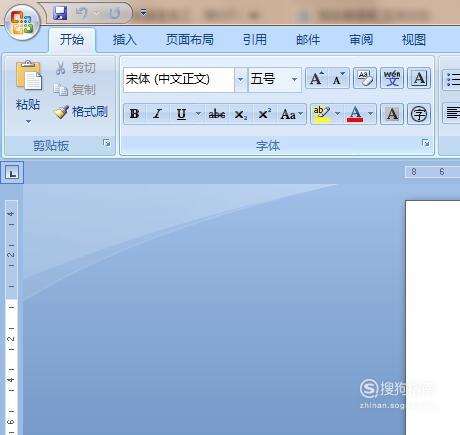The width and height of the screenshot is (460, 435).
Task: Apply character border icon
Action: (x=419, y=79)
